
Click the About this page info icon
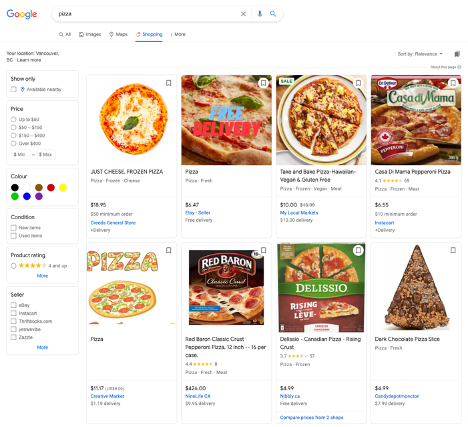459,67
